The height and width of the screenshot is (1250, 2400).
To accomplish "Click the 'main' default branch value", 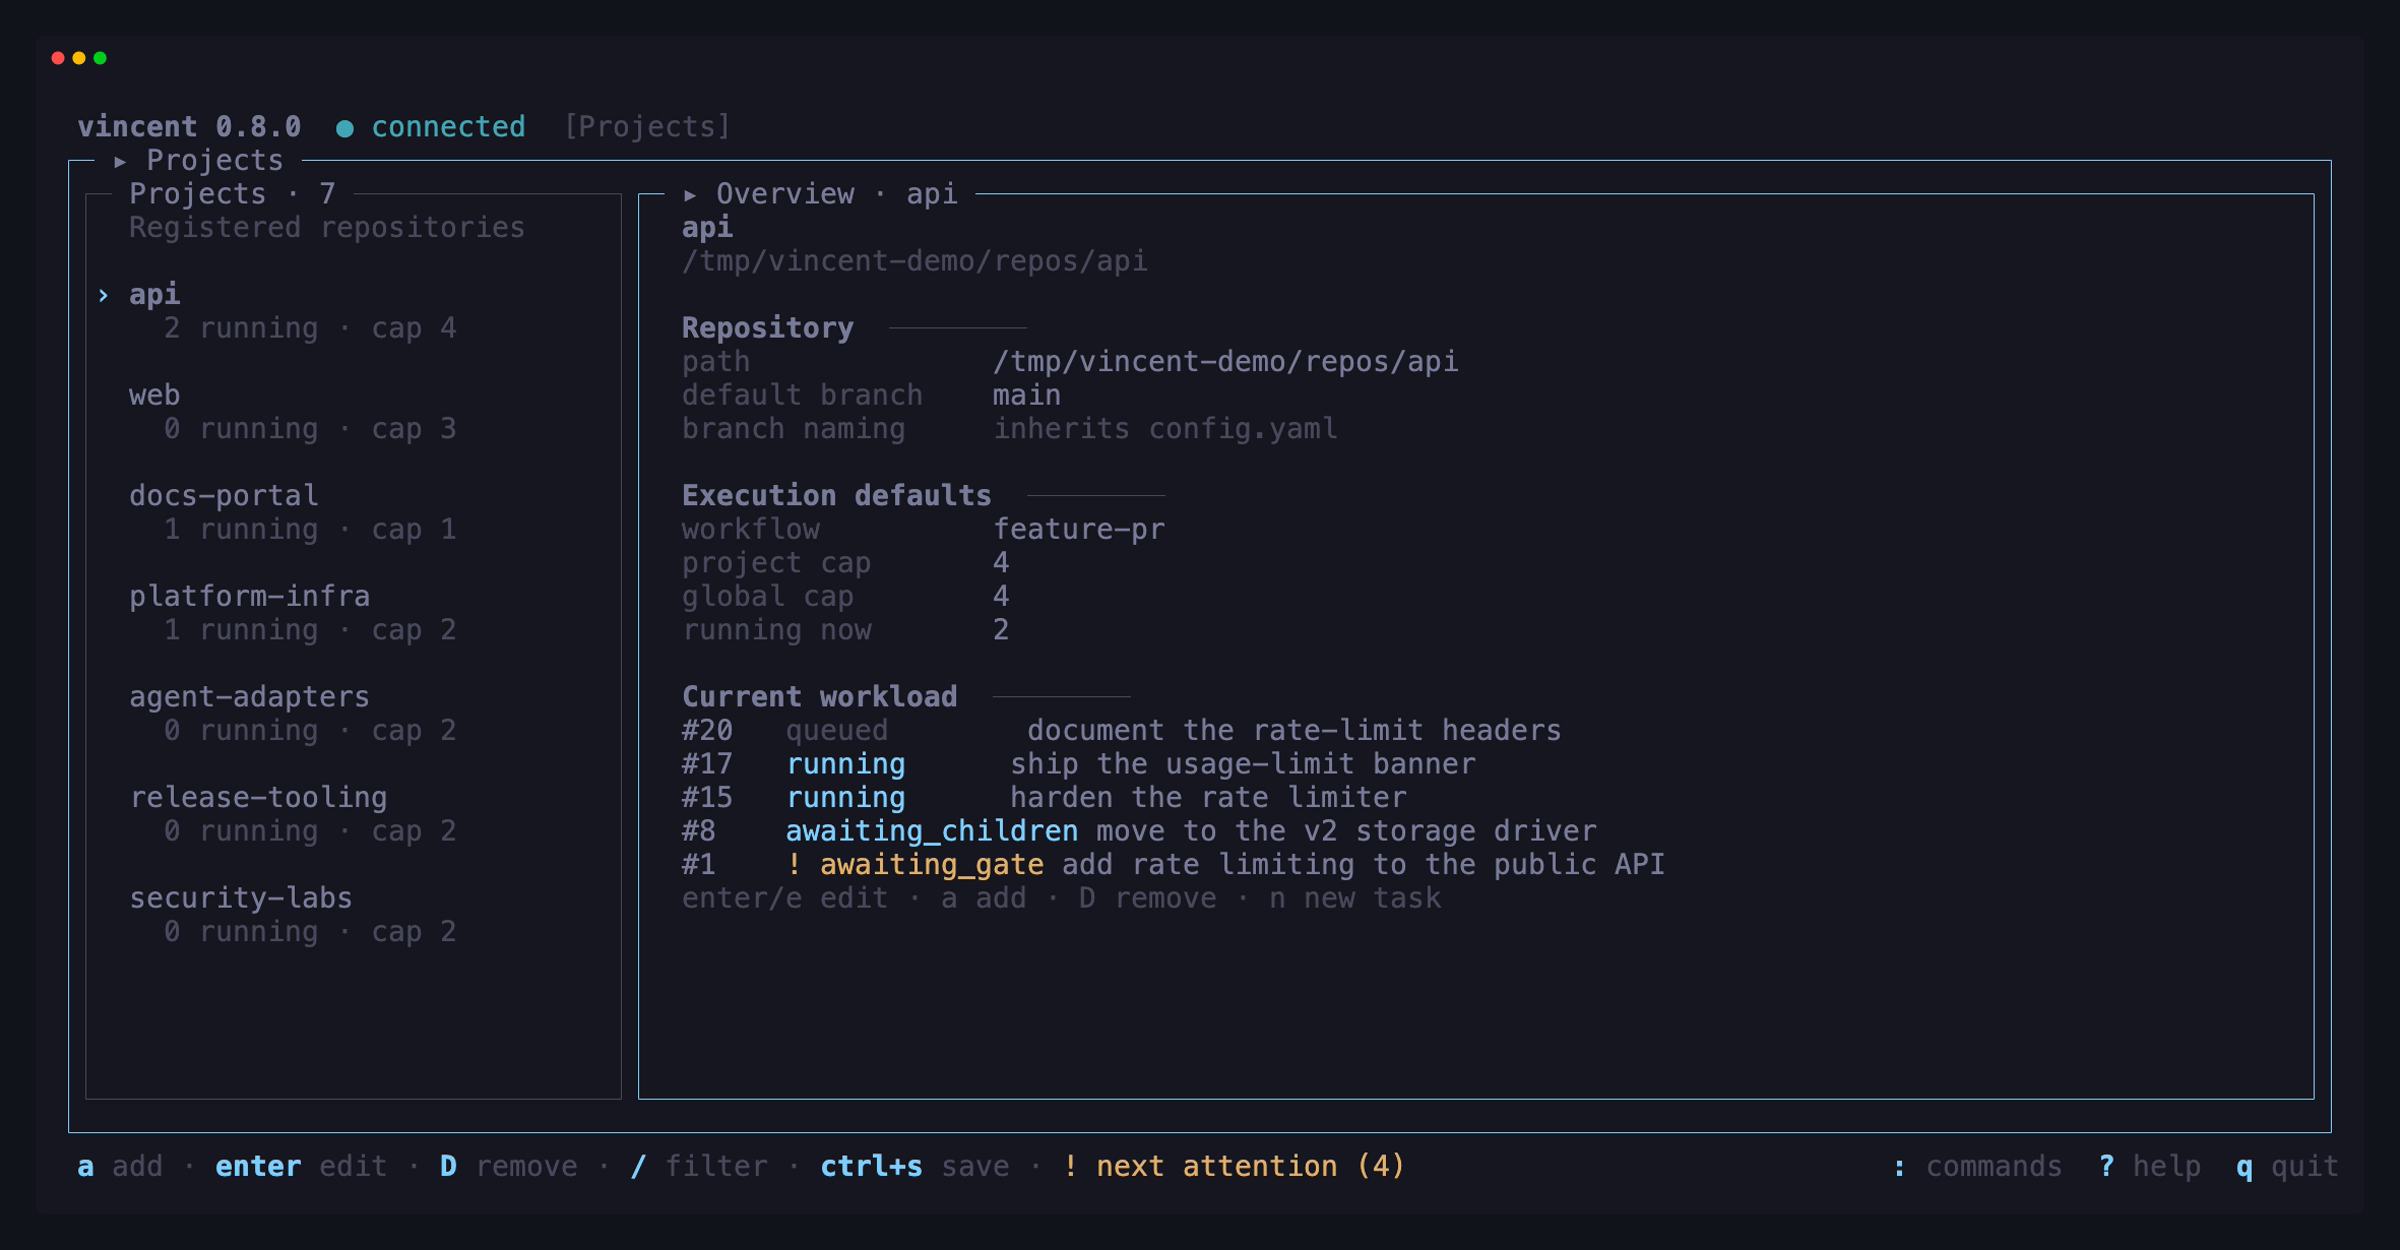I will tap(1027, 395).
